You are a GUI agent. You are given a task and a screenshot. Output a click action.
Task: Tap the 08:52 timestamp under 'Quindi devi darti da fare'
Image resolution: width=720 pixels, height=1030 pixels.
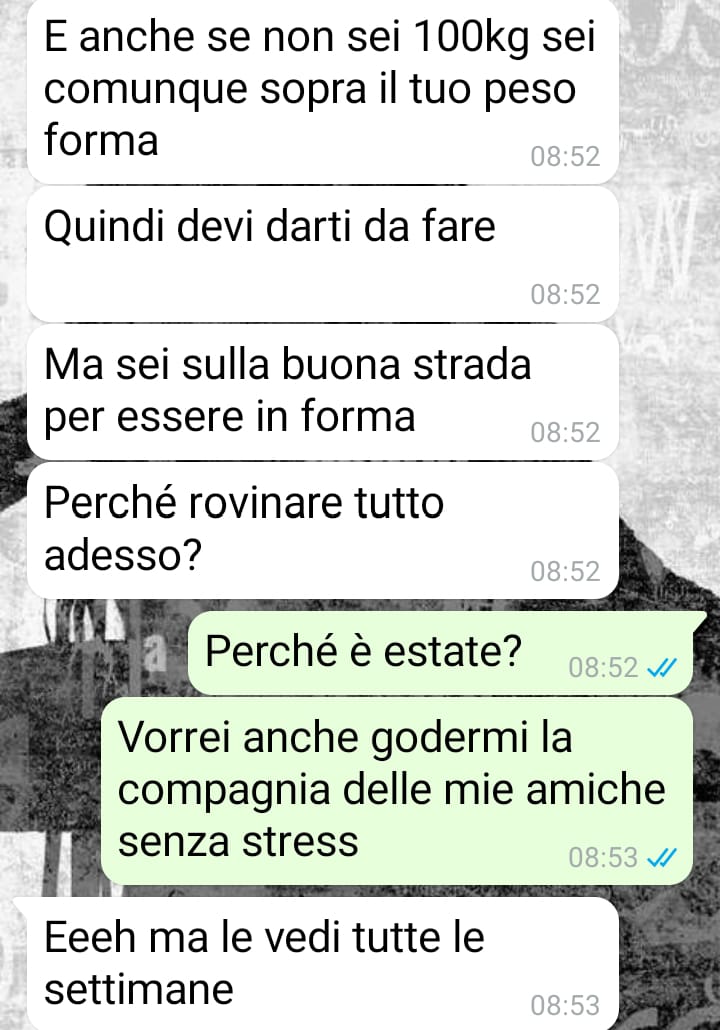click(x=565, y=294)
